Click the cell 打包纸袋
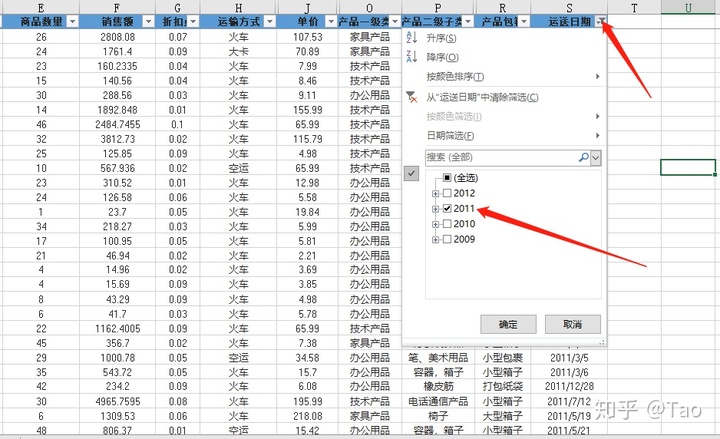 [x=503, y=386]
